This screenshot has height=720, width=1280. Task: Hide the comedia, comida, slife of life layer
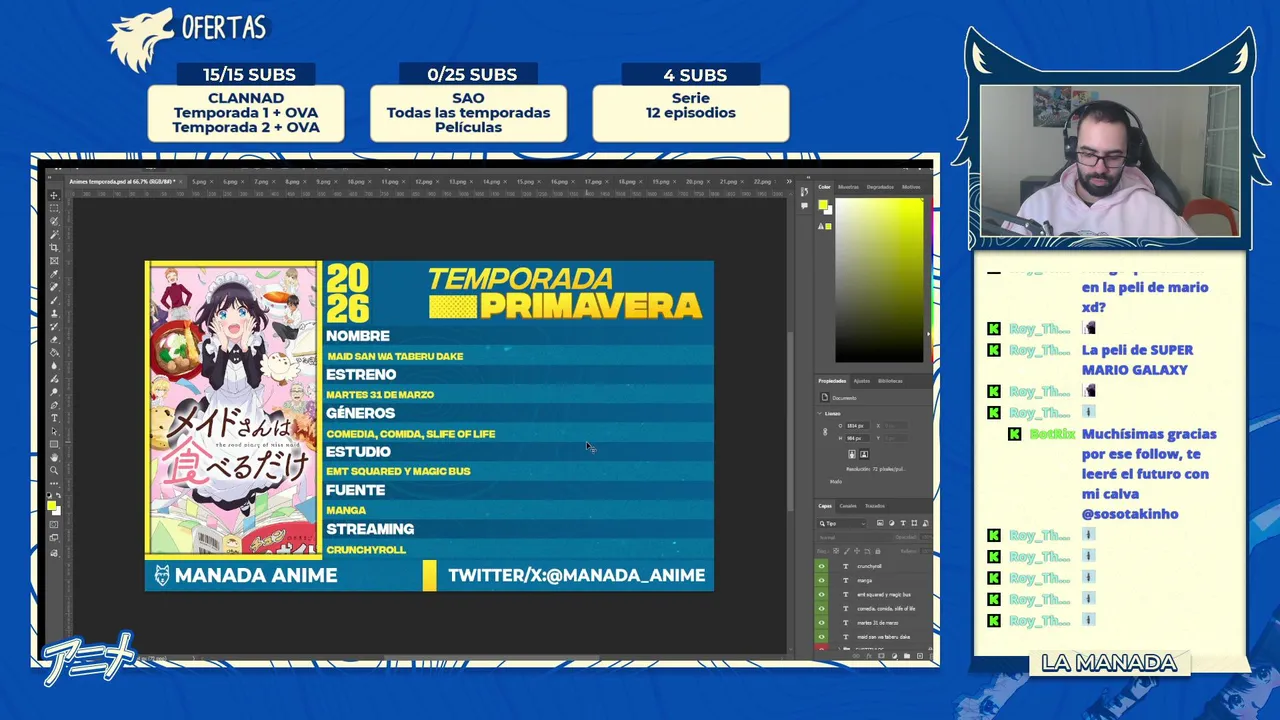(x=822, y=609)
